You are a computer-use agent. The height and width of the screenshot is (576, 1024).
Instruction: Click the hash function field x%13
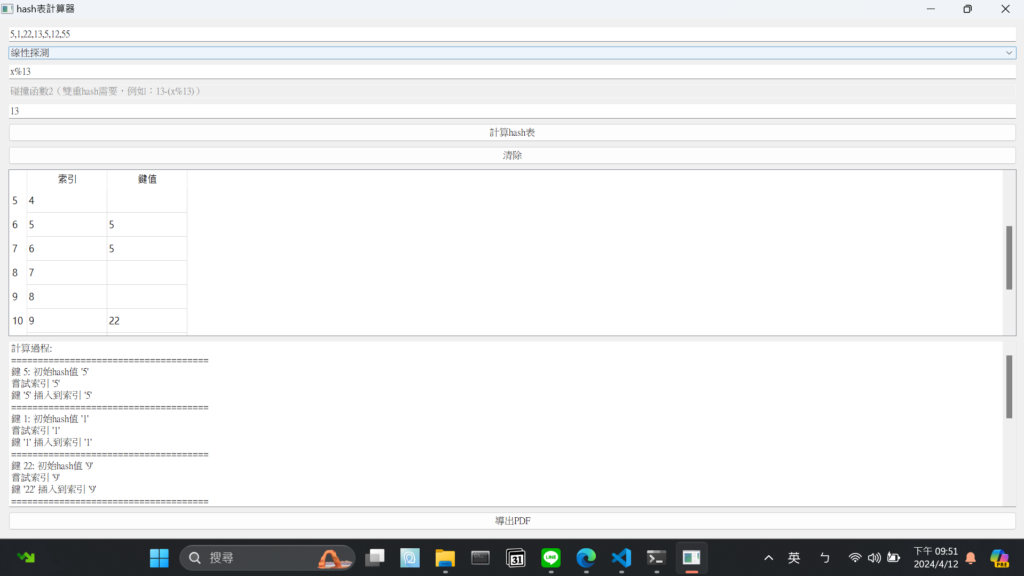[x=512, y=72]
